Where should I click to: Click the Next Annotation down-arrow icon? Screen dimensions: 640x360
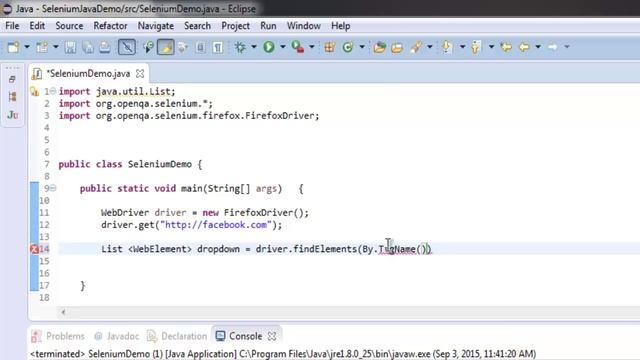(x=447, y=47)
